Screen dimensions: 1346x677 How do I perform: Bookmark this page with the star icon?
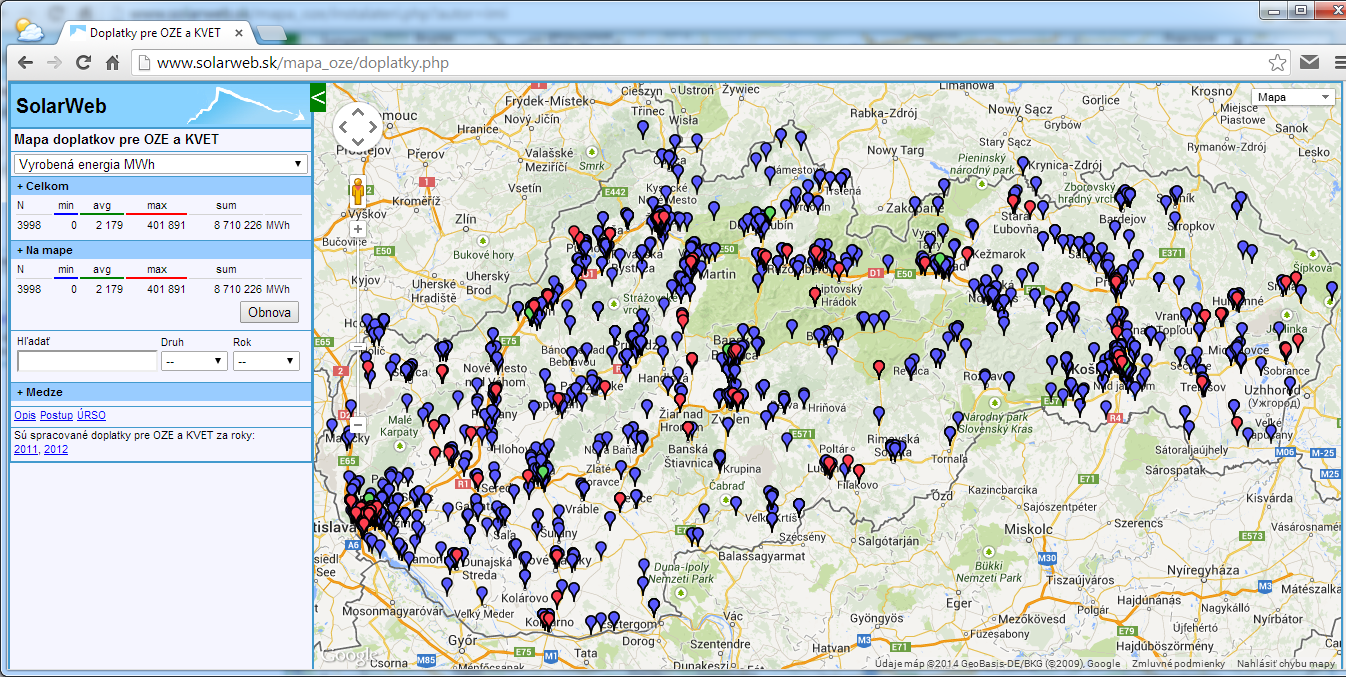(x=1277, y=63)
